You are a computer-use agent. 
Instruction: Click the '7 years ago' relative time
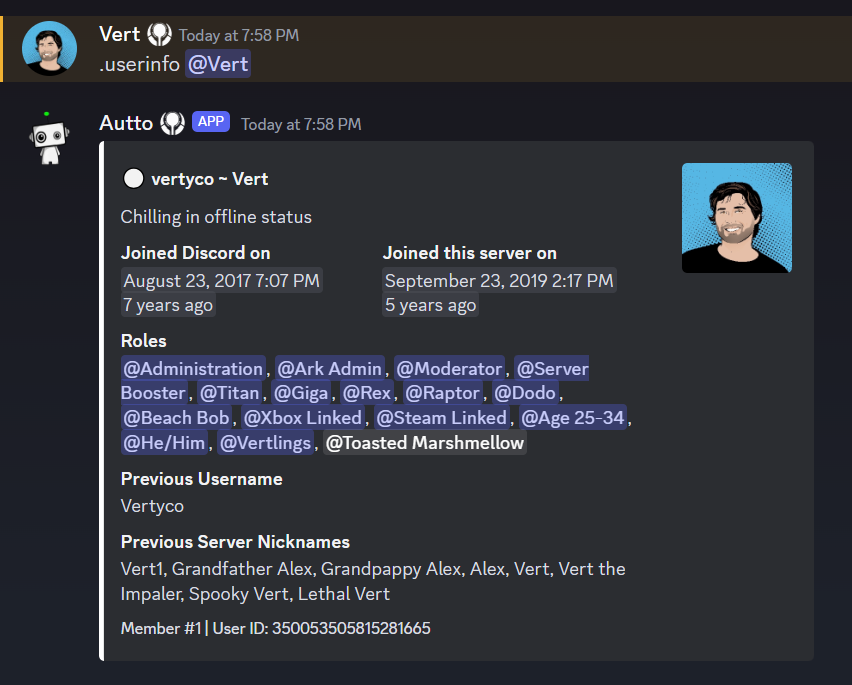168,305
